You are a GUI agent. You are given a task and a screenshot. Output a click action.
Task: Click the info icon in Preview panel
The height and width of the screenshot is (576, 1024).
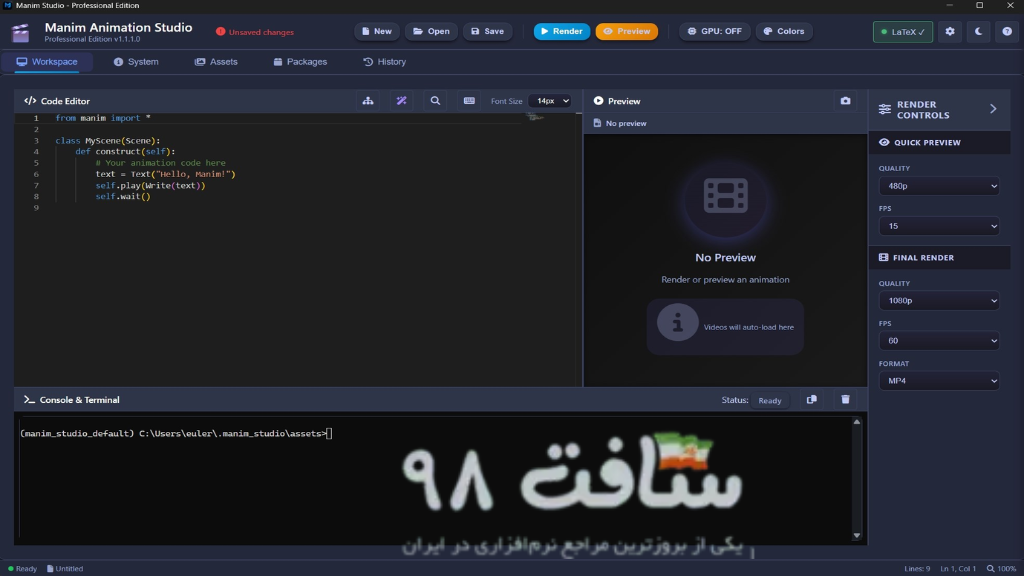click(x=677, y=322)
